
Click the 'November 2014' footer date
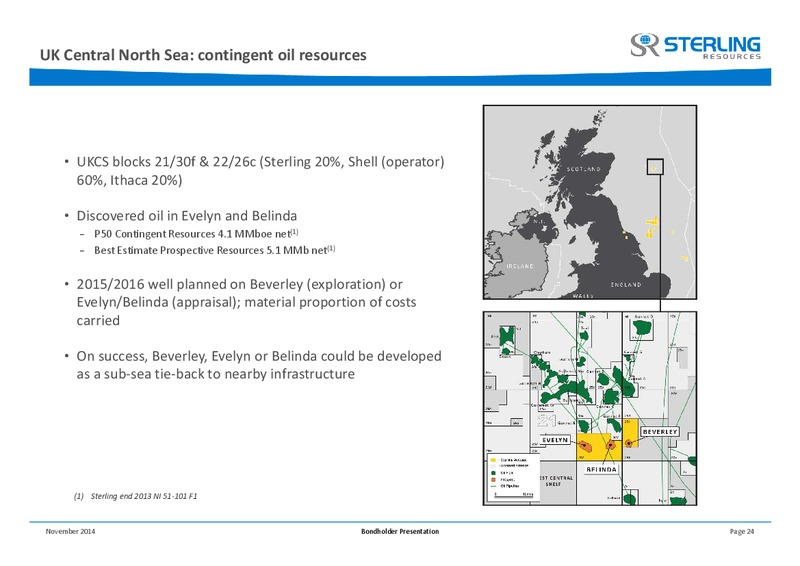pos(70,531)
